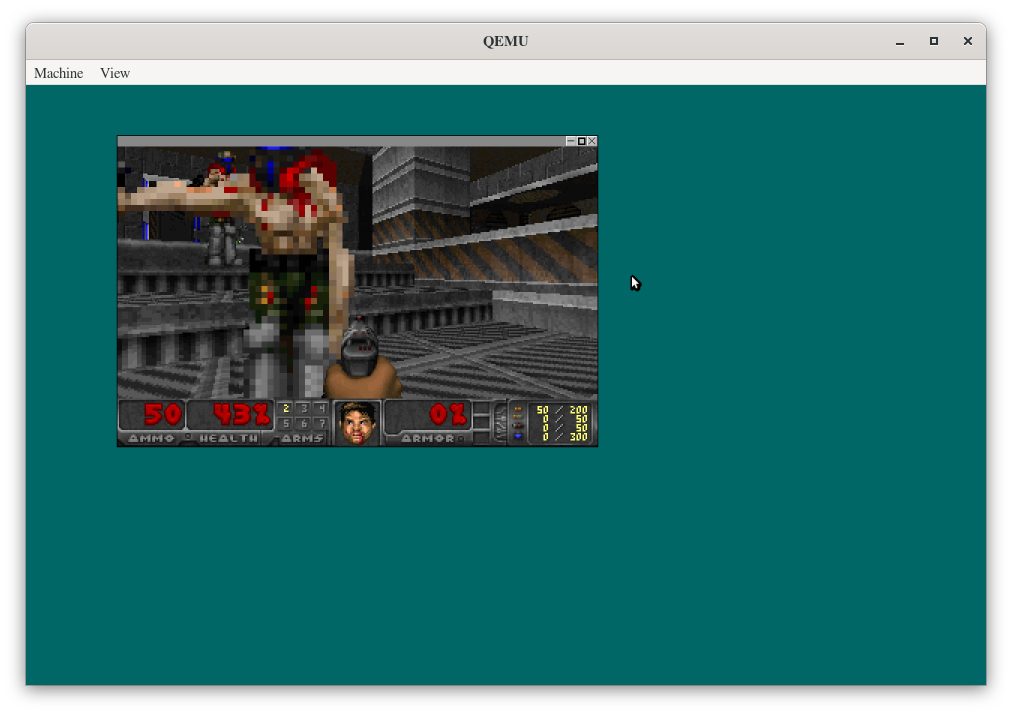
Task: Open the Machine menu
Action: (58, 73)
